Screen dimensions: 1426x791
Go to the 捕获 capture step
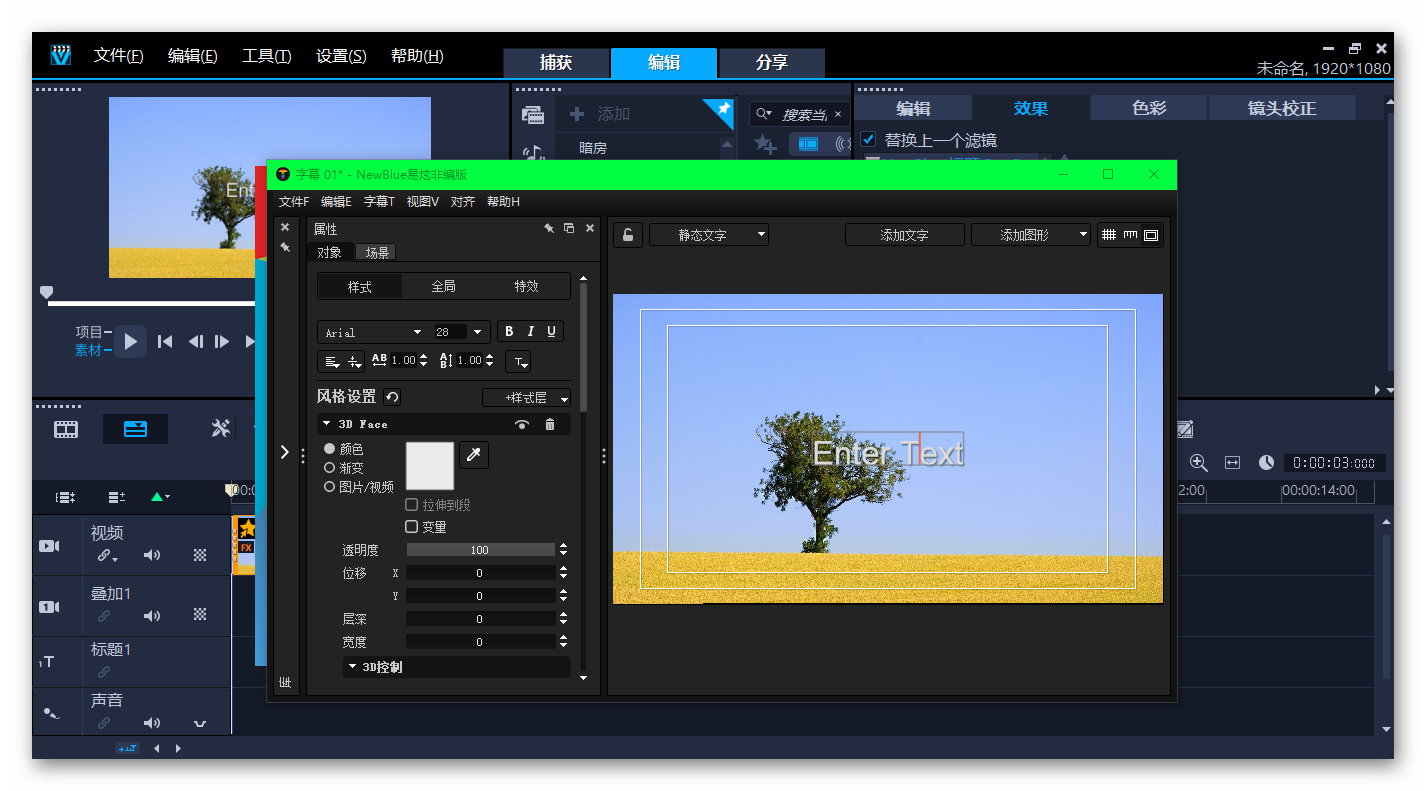click(x=556, y=62)
